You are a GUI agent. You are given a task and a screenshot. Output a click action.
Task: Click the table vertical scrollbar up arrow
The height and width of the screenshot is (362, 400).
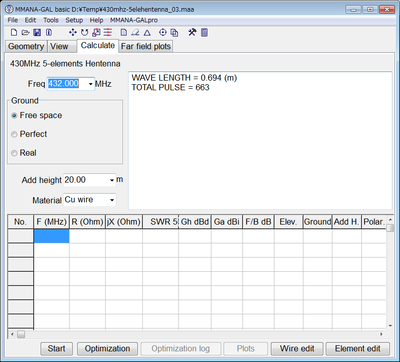pyautogui.click(x=390, y=219)
